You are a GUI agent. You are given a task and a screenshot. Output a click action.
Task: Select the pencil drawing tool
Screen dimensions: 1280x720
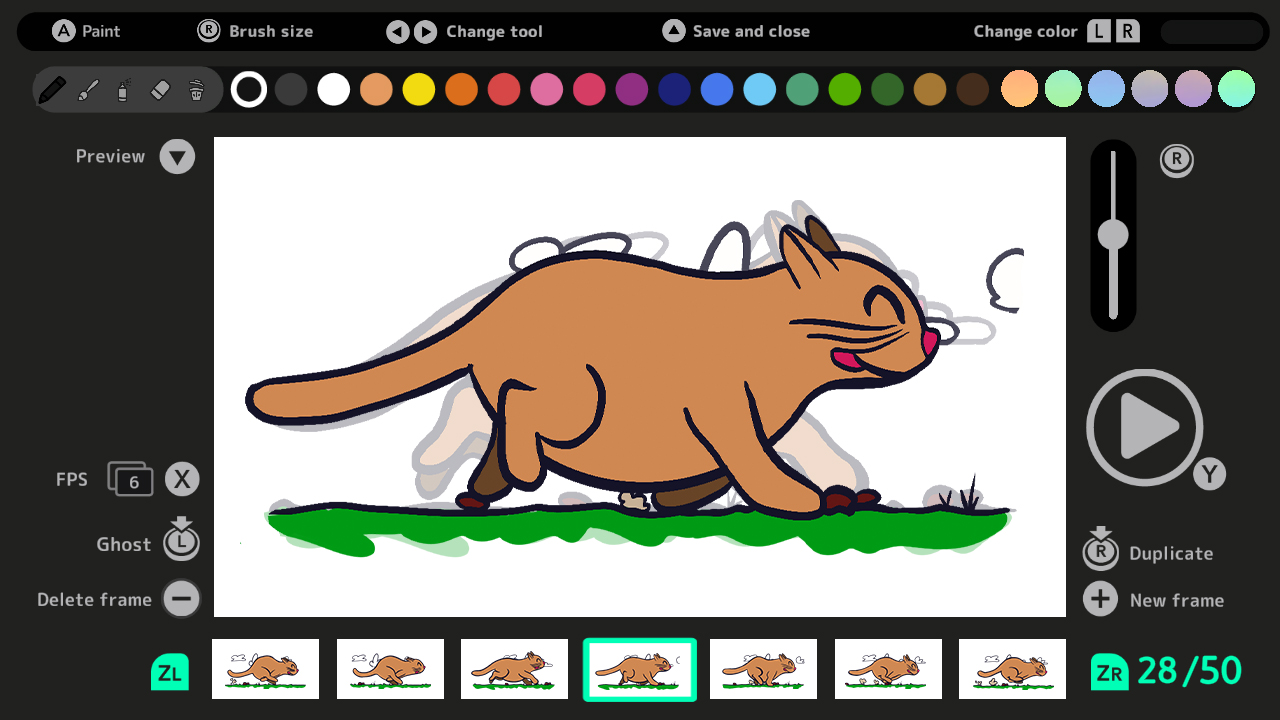coord(53,89)
